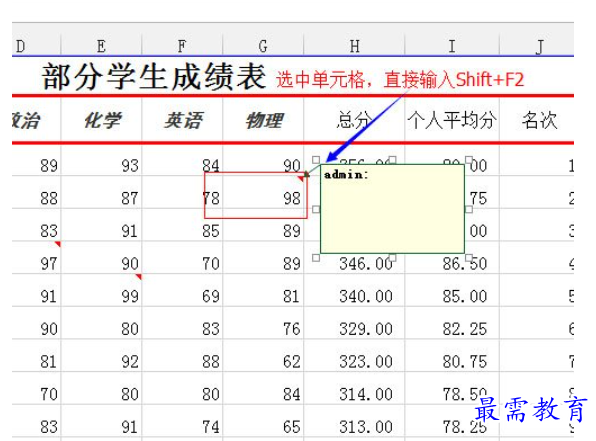
Task: Select chemistry score cell 87
Action: click(101, 192)
